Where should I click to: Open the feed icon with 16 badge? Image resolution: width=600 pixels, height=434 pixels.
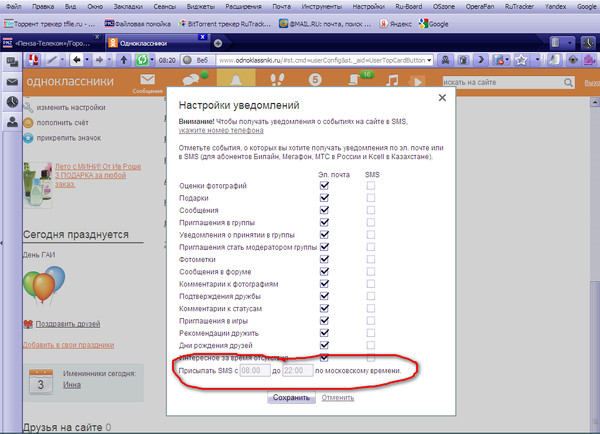click(354, 80)
